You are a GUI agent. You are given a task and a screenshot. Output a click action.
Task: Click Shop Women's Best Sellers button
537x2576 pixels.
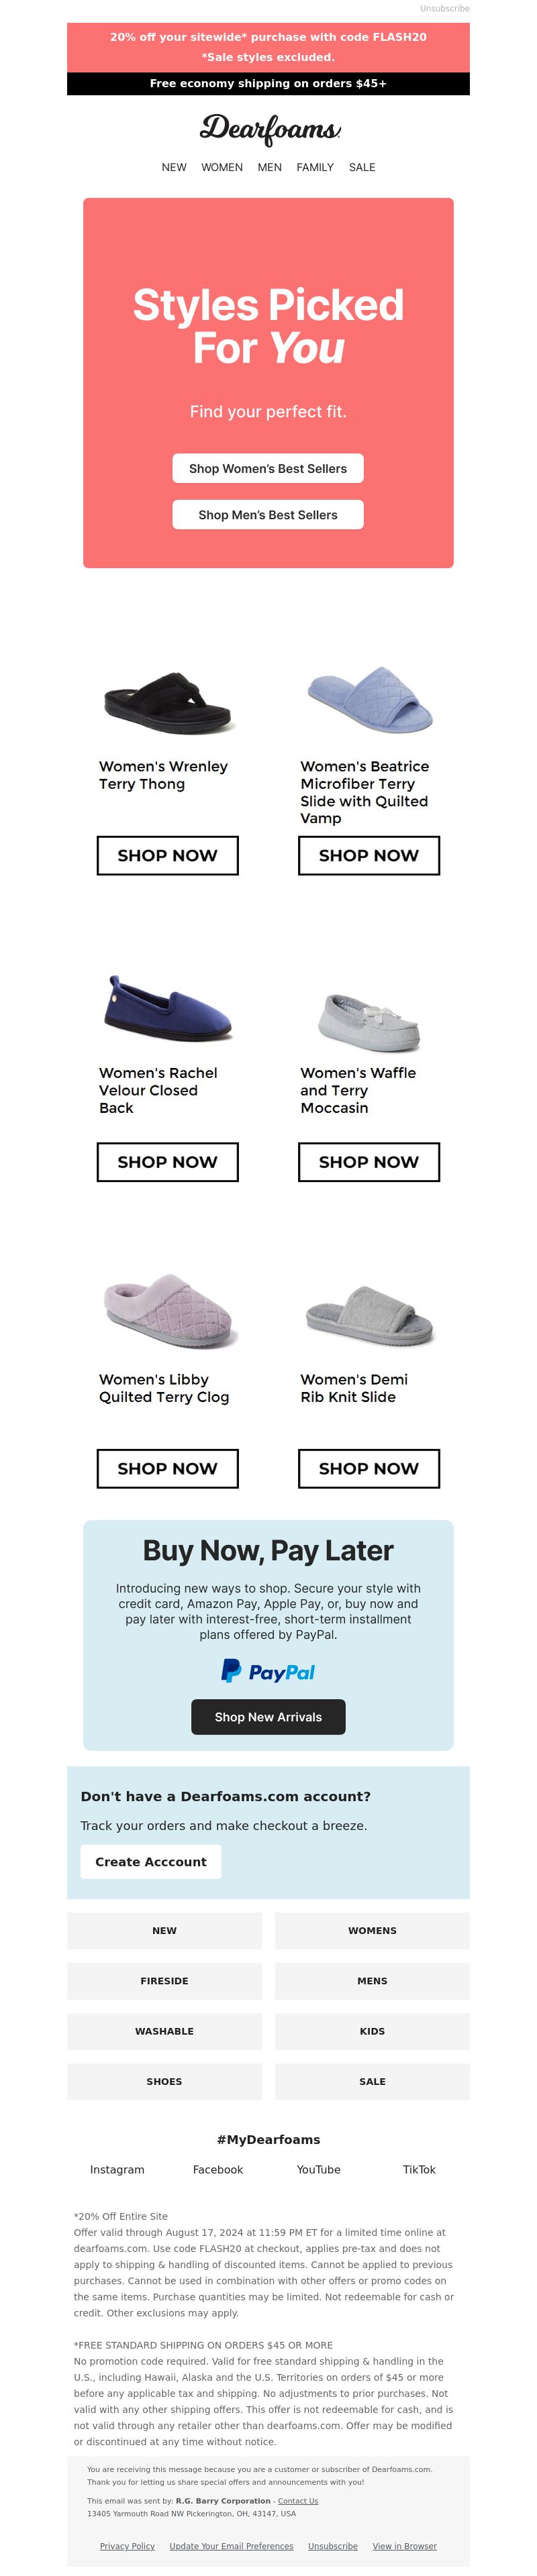click(268, 468)
